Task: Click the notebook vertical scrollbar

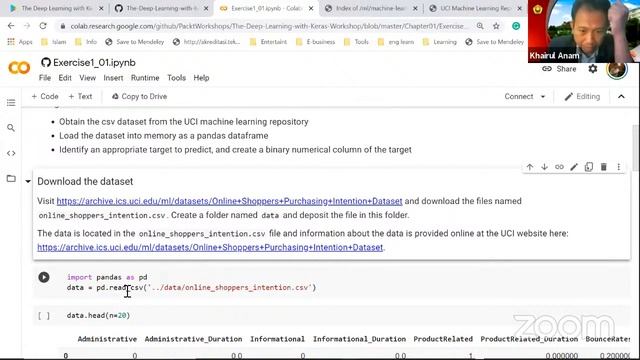Action: click(636, 148)
